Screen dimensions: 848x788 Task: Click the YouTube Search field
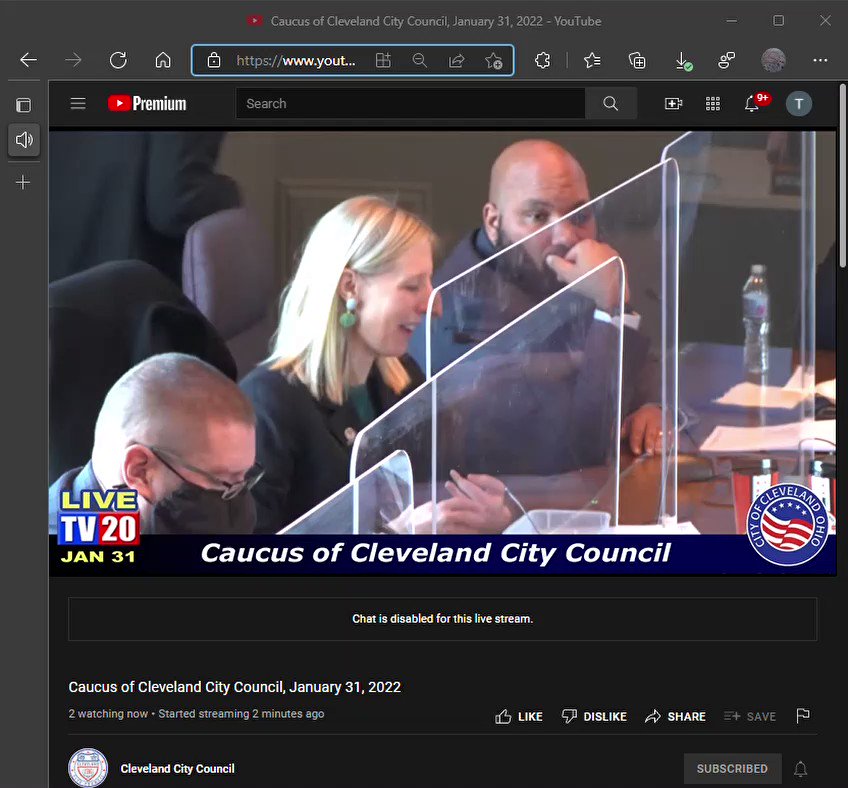click(x=410, y=103)
